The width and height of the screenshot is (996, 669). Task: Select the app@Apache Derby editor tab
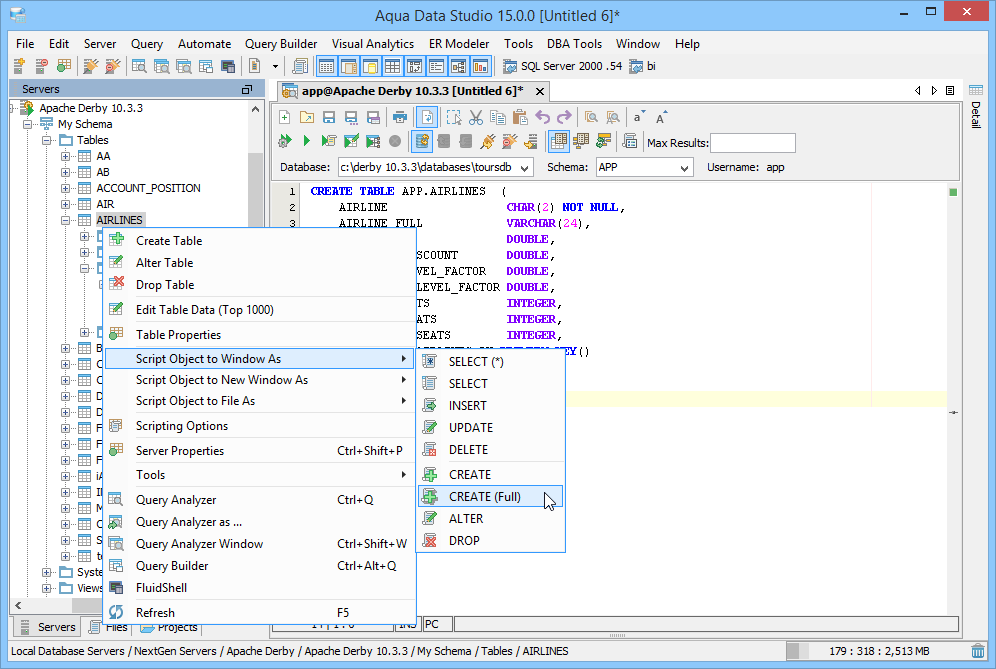coord(413,91)
